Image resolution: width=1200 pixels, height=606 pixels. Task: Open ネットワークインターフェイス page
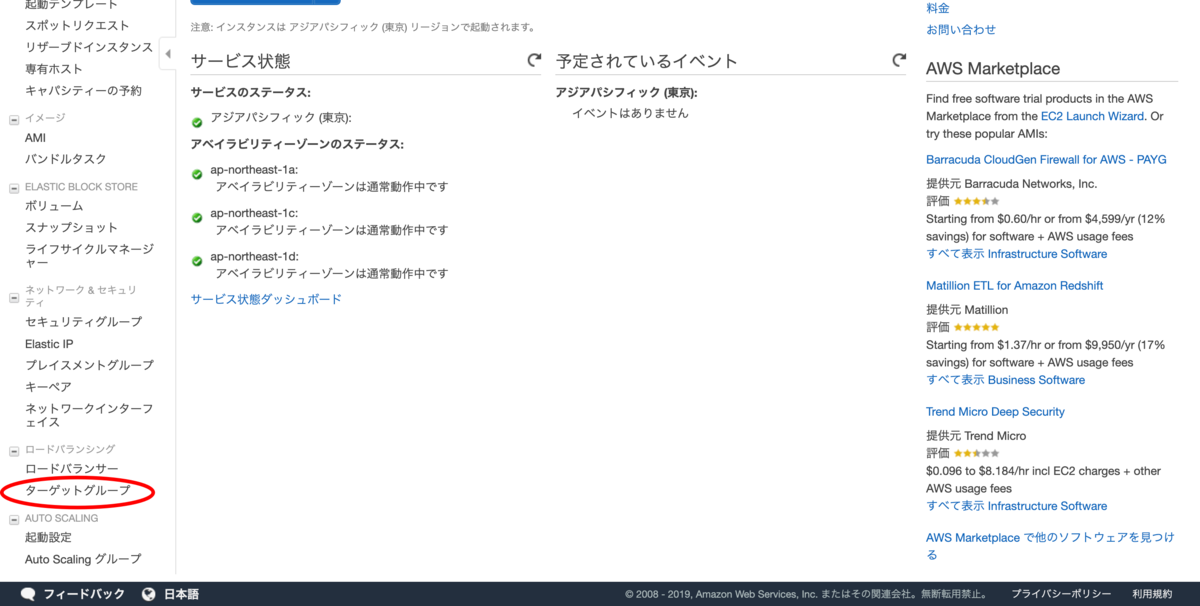coord(89,415)
